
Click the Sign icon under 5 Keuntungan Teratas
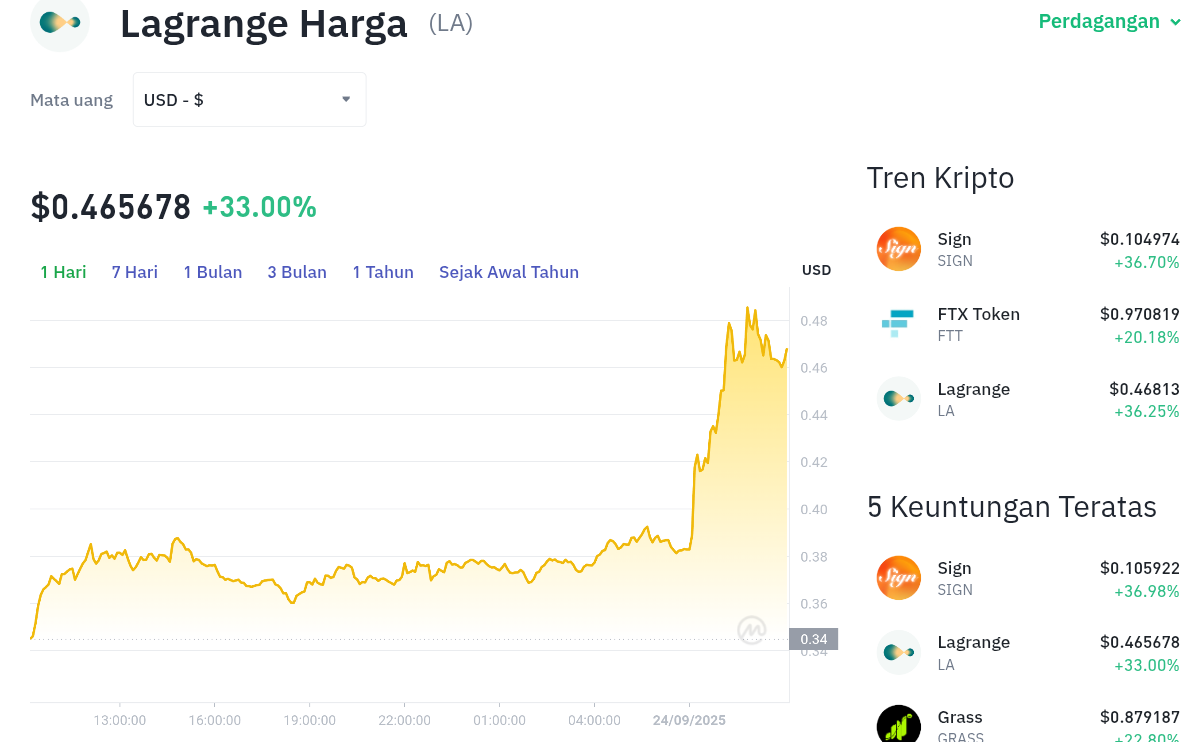899,578
